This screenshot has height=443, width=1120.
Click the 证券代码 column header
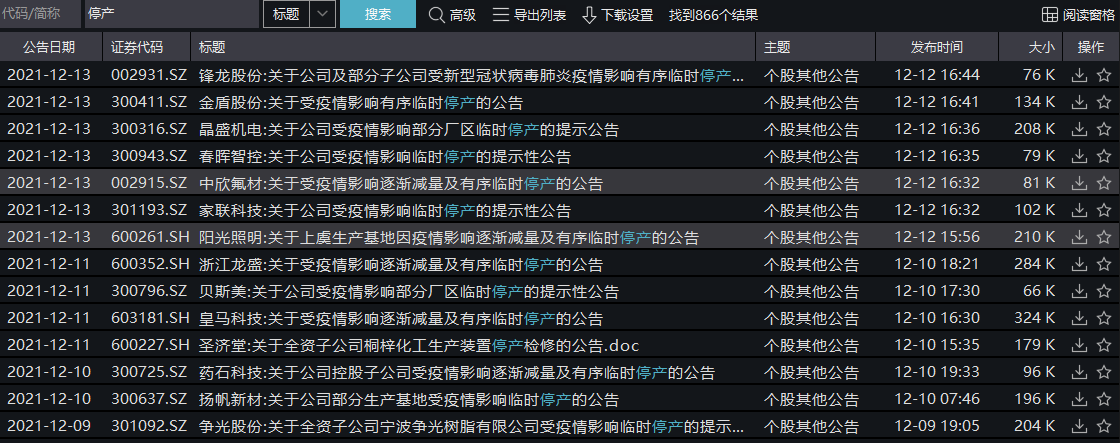(x=137, y=47)
